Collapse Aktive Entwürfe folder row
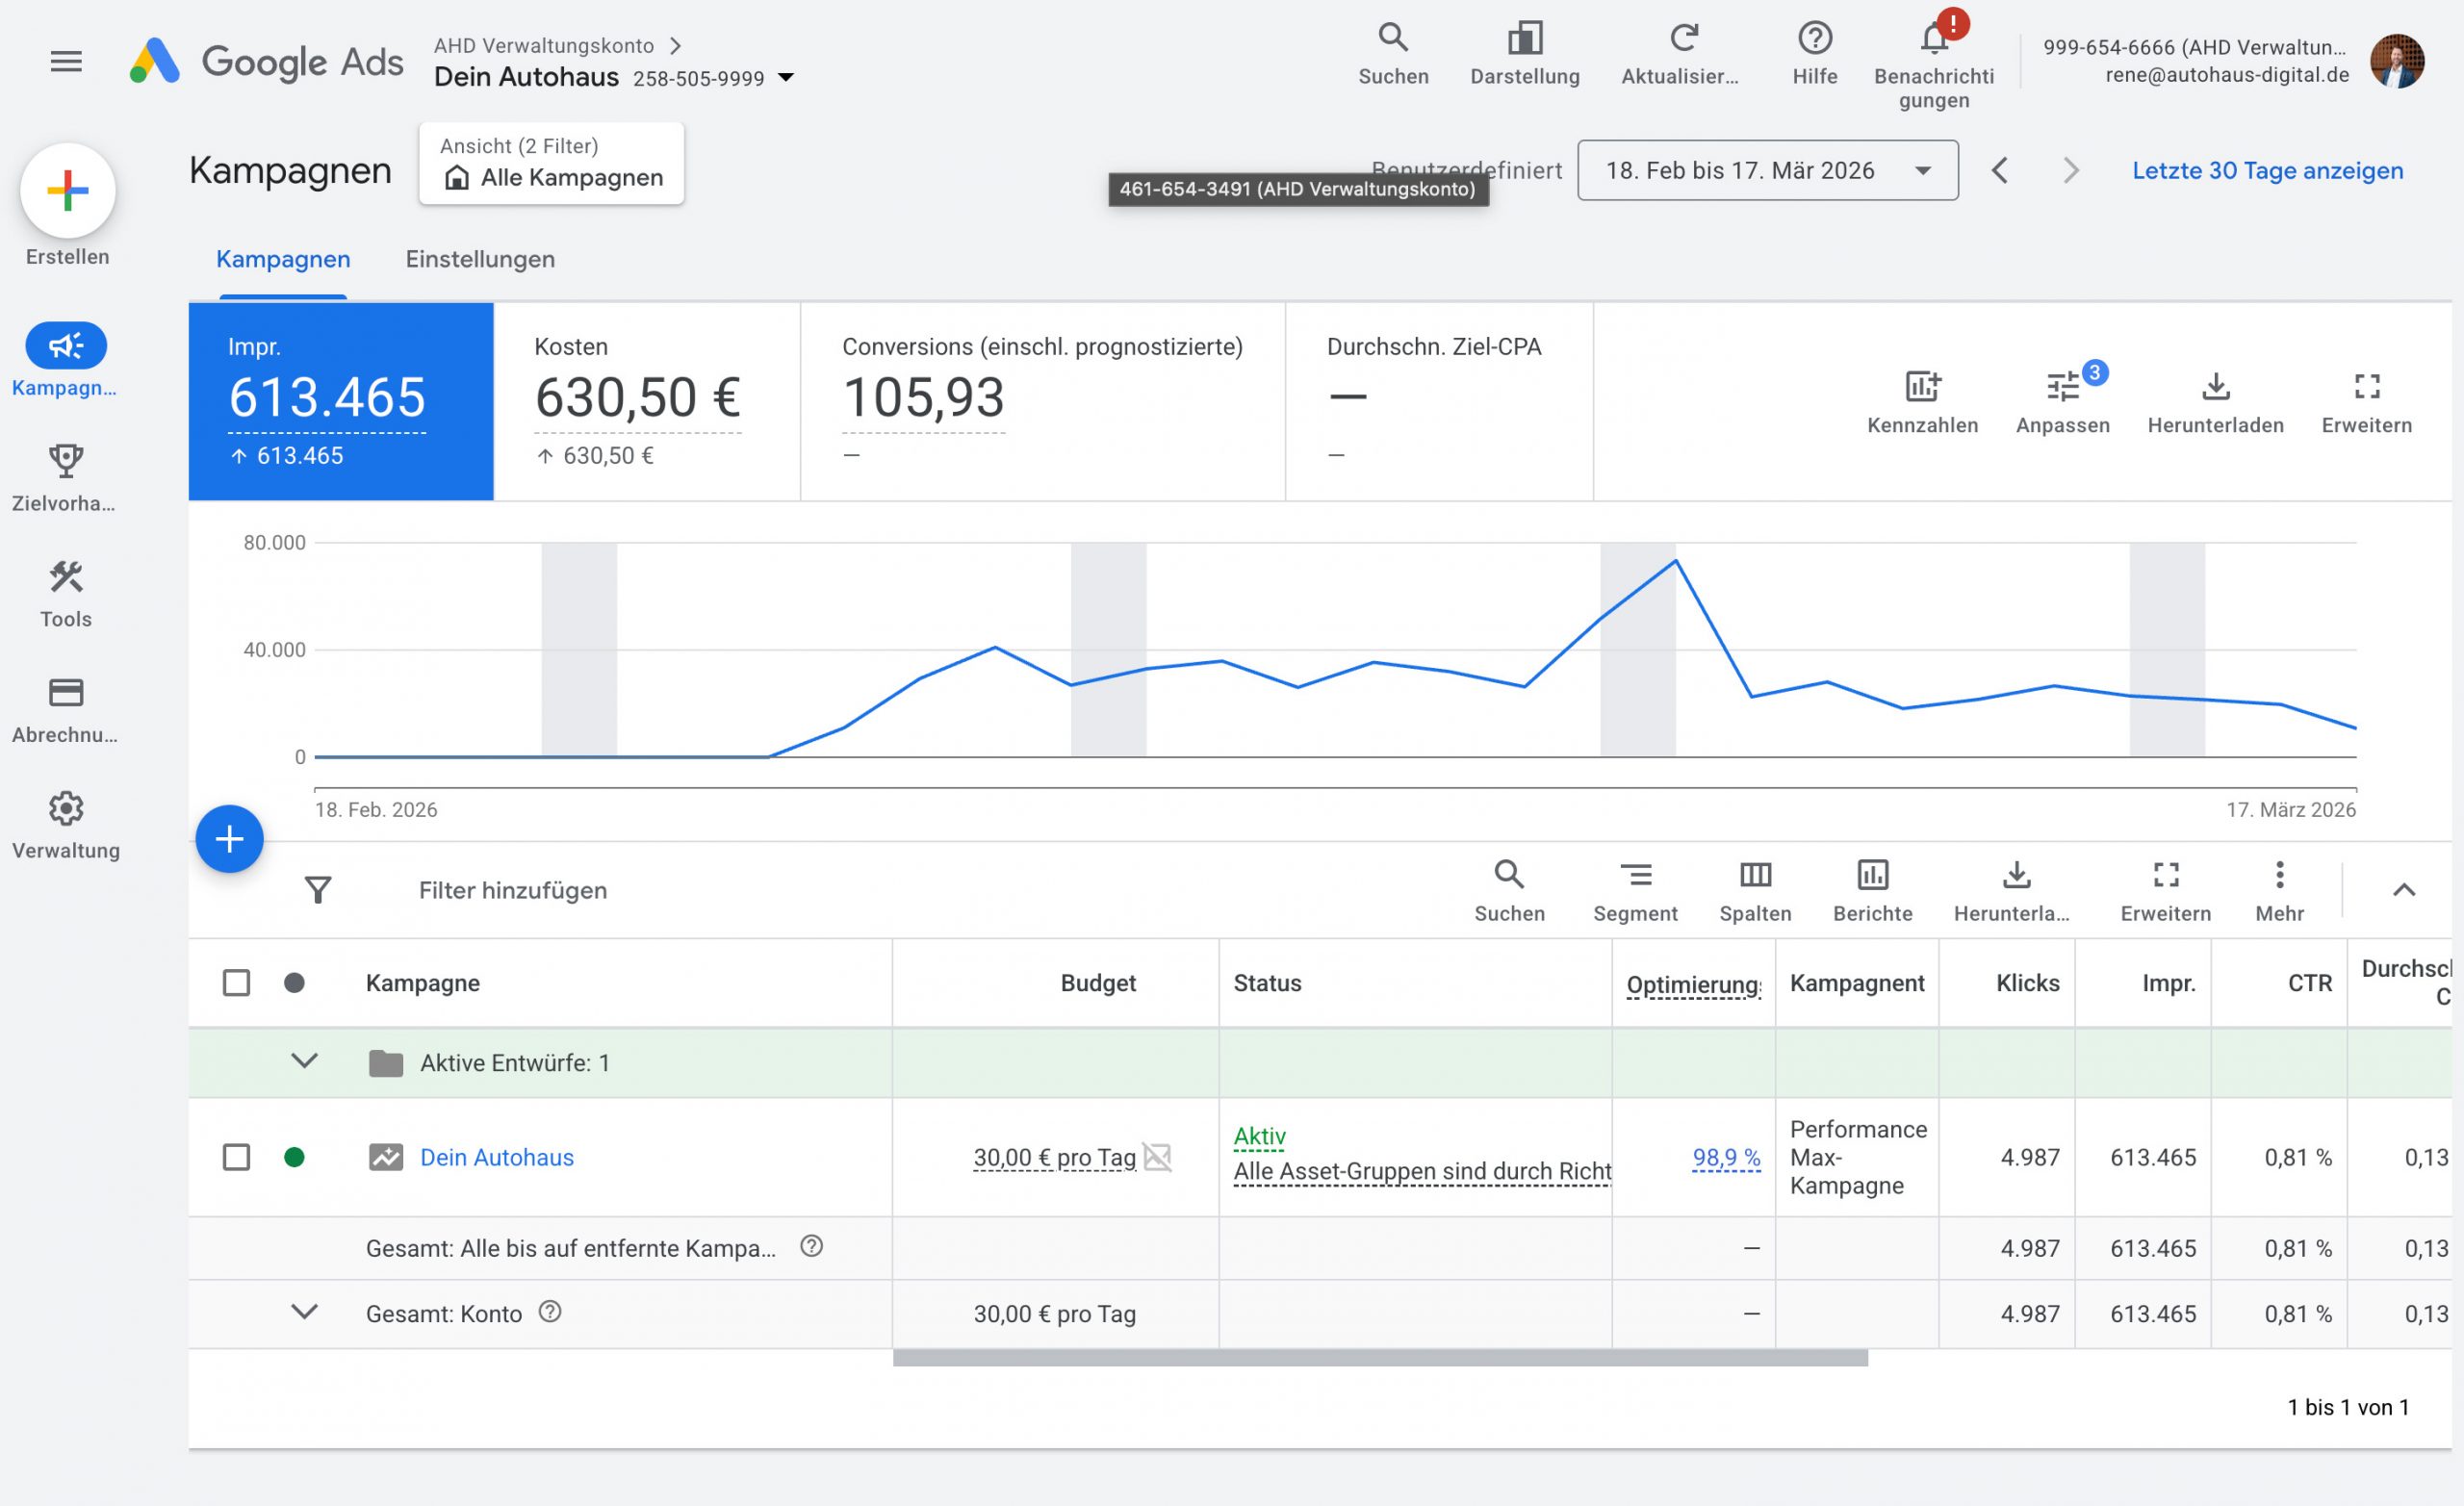This screenshot has width=2464, height=1506. (x=304, y=1061)
